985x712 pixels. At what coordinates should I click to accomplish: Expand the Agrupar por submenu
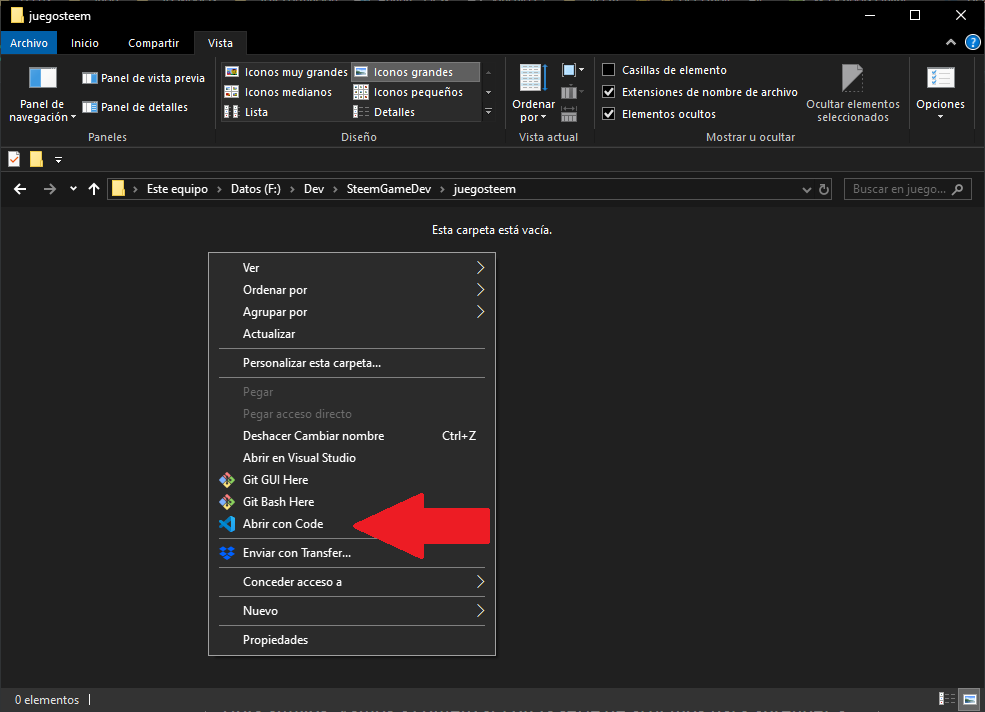click(x=352, y=312)
